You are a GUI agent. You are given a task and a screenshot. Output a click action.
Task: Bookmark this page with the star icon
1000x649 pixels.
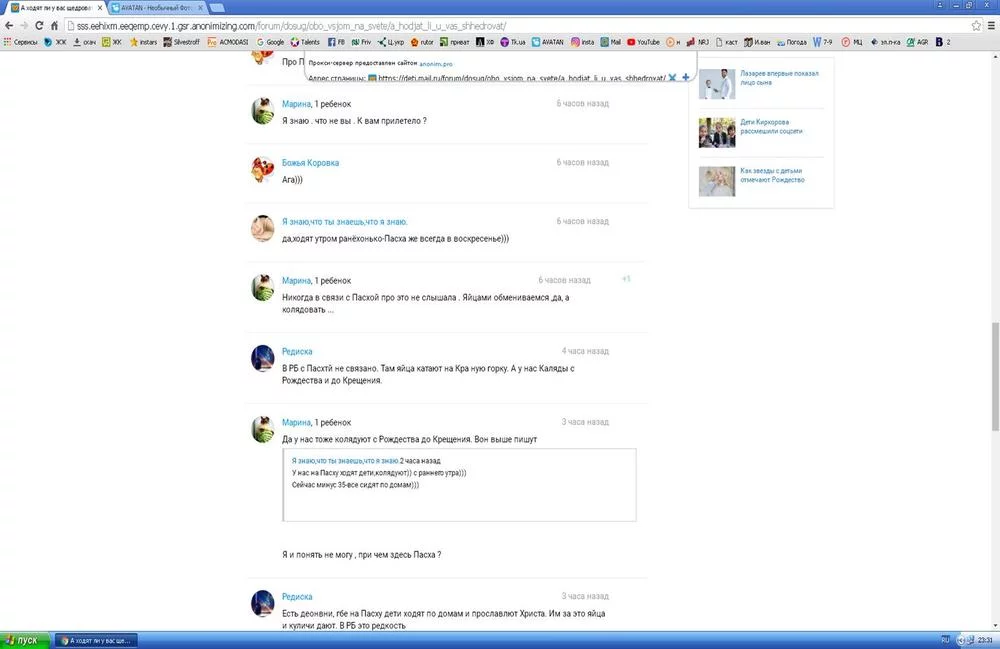pyautogui.click(x=976, y=26)
